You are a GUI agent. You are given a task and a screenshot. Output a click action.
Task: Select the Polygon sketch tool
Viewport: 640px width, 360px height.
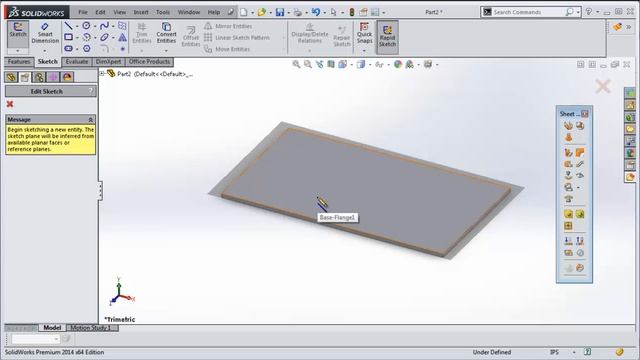coord(86,49)
